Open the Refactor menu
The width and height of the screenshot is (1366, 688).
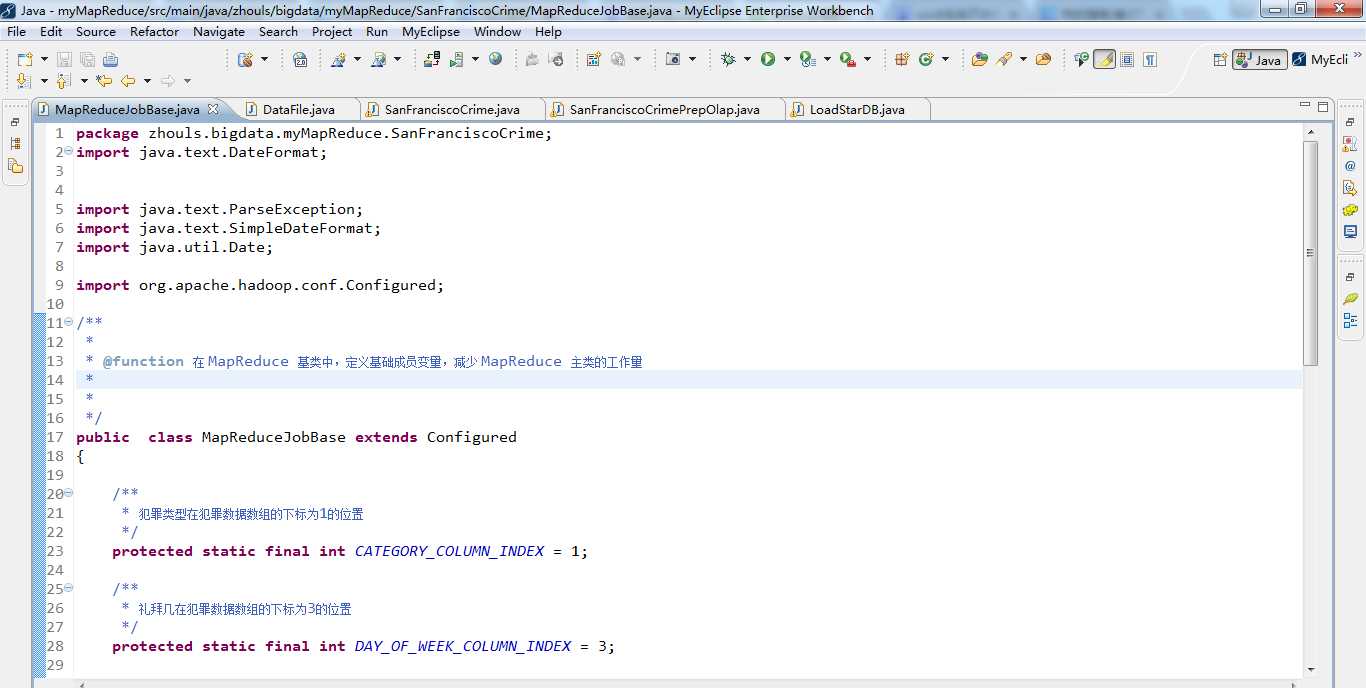[155, 31]
